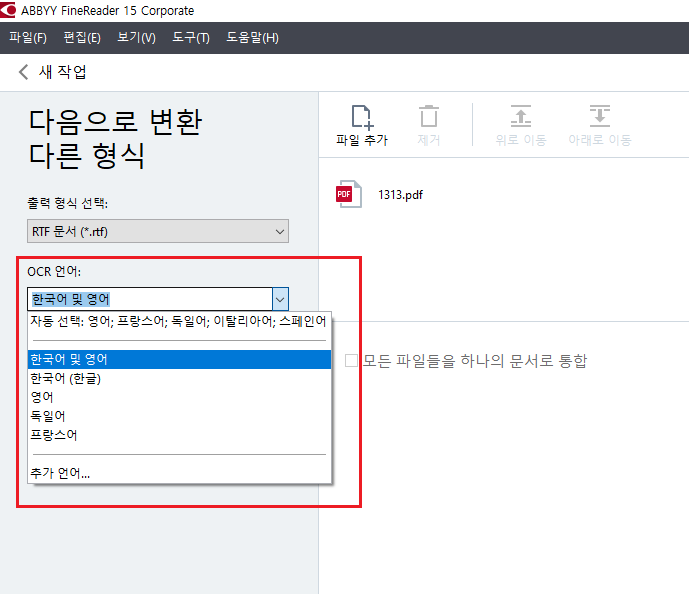Open the 편집(E) menu
The height and width of the screenshot is (594, 689).
click(82, 38)
